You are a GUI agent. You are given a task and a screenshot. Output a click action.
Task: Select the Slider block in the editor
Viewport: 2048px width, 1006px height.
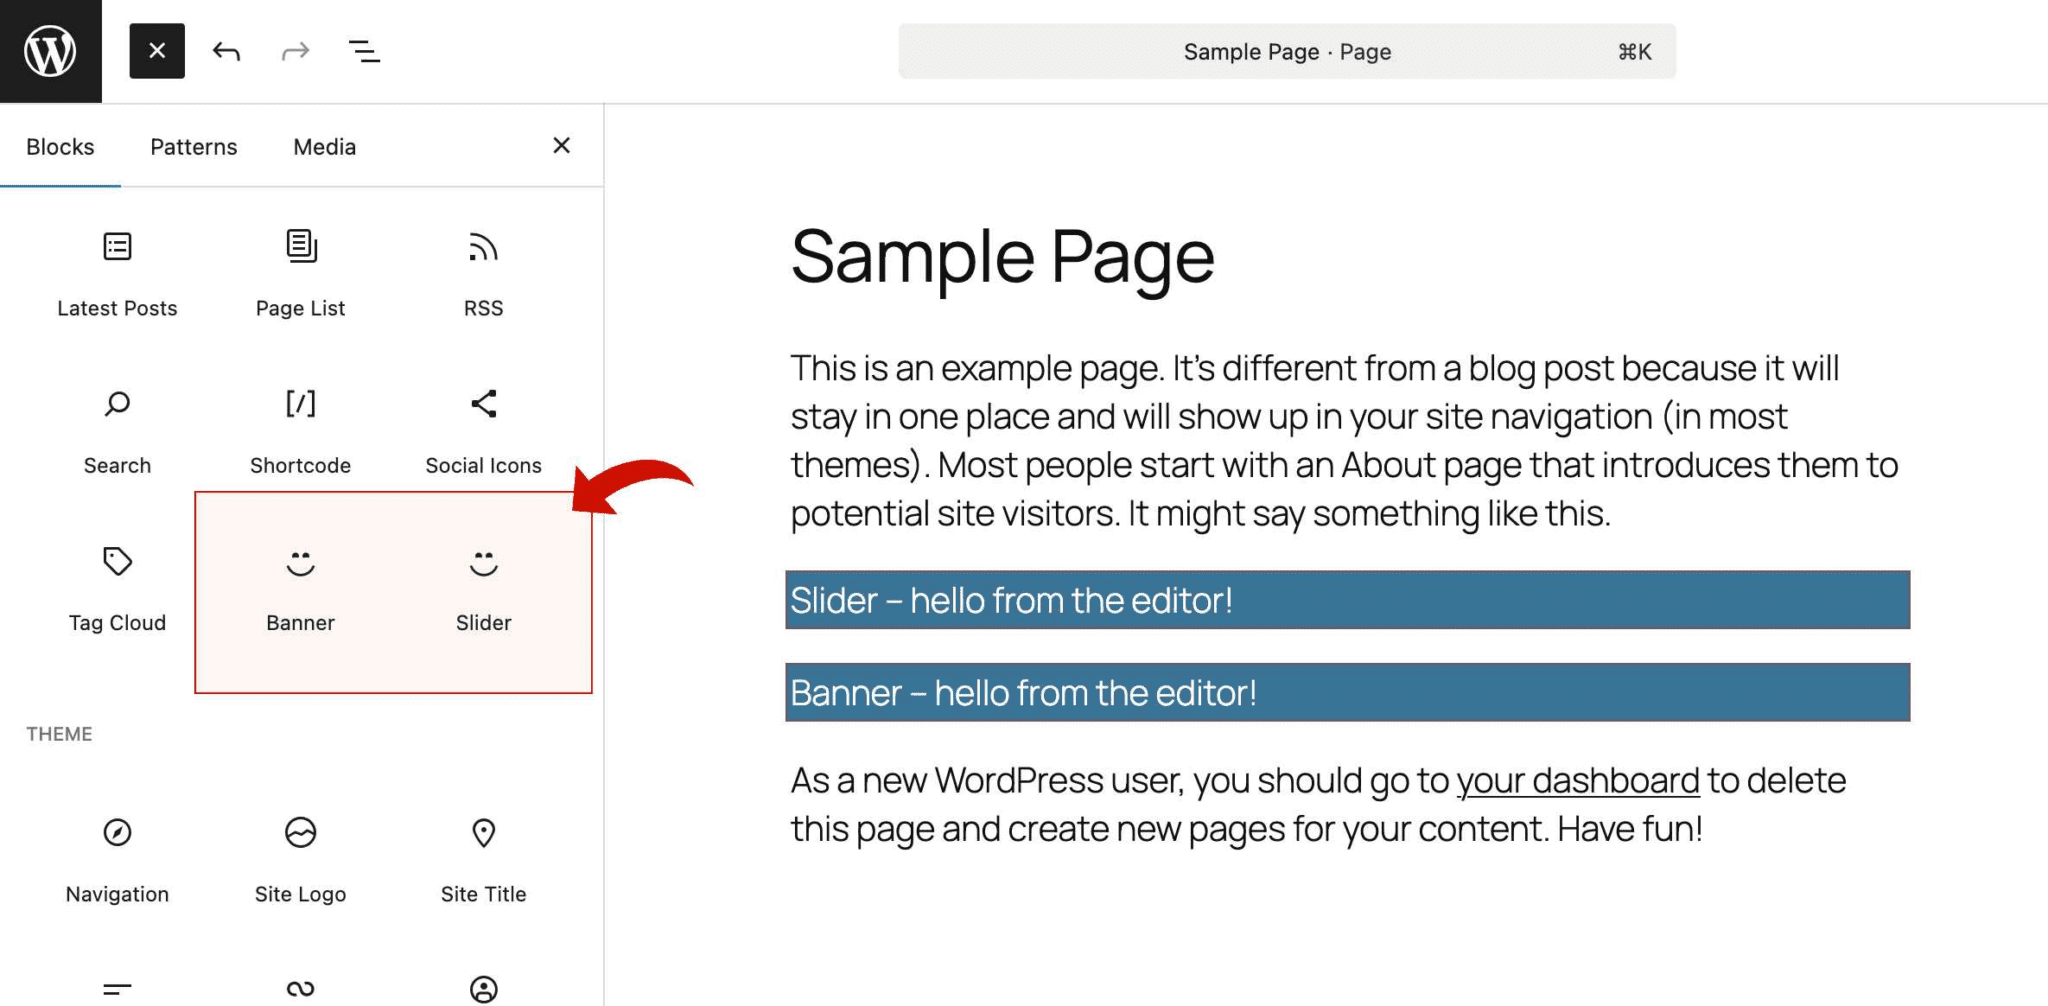(1347, 600)
